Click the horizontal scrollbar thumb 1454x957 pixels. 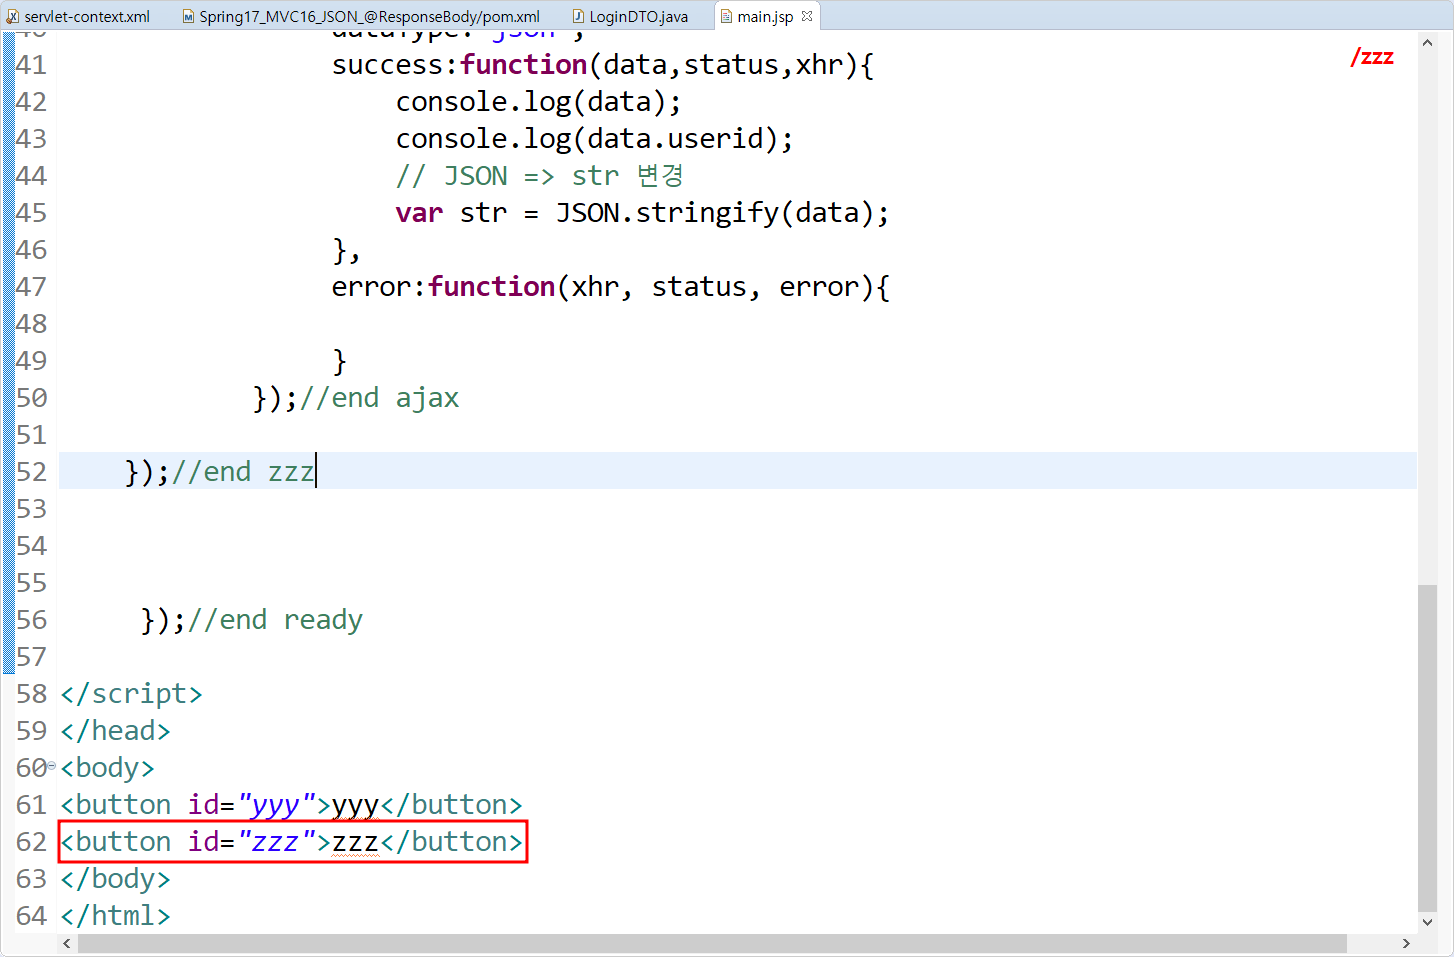coord(712,943)
